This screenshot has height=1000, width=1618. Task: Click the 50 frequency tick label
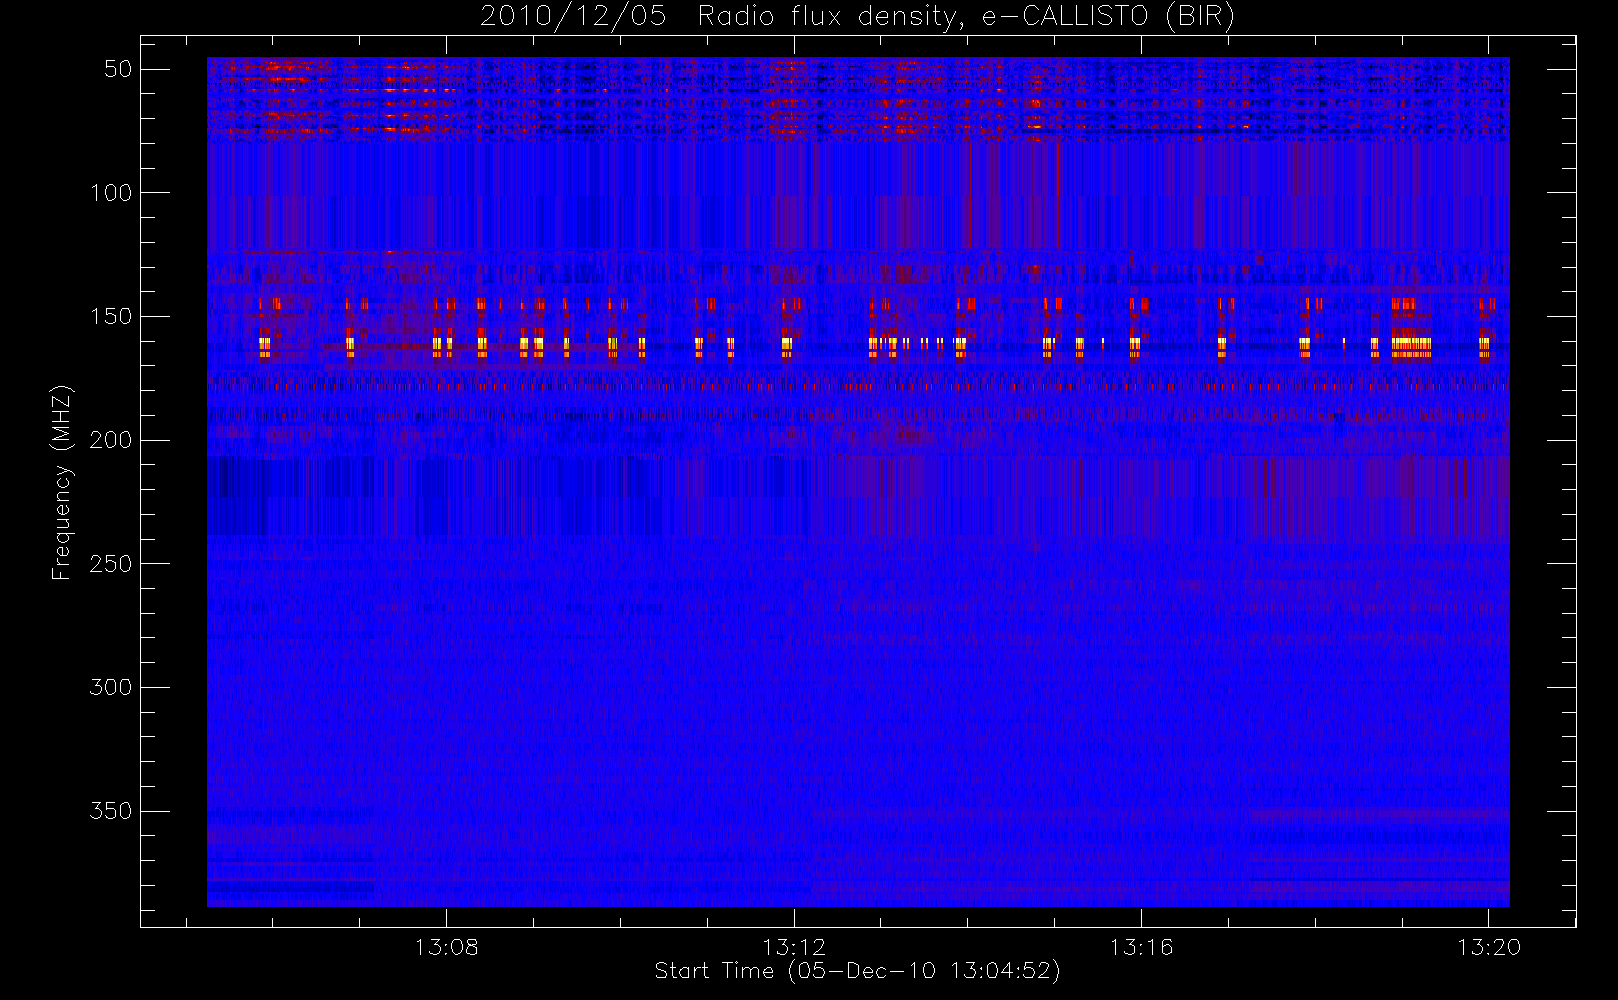118,69
